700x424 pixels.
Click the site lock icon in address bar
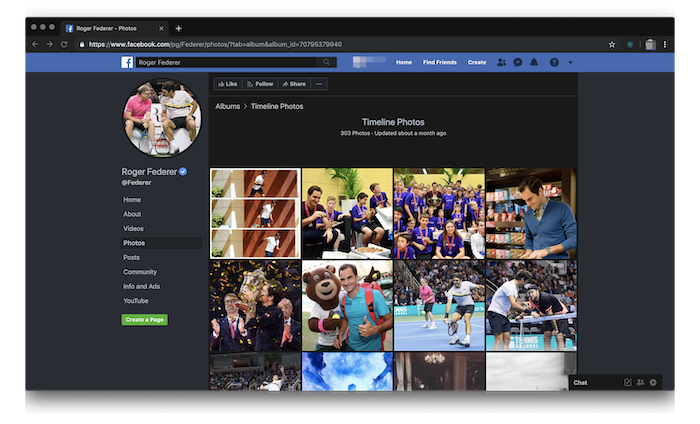(x=82, y=44)
